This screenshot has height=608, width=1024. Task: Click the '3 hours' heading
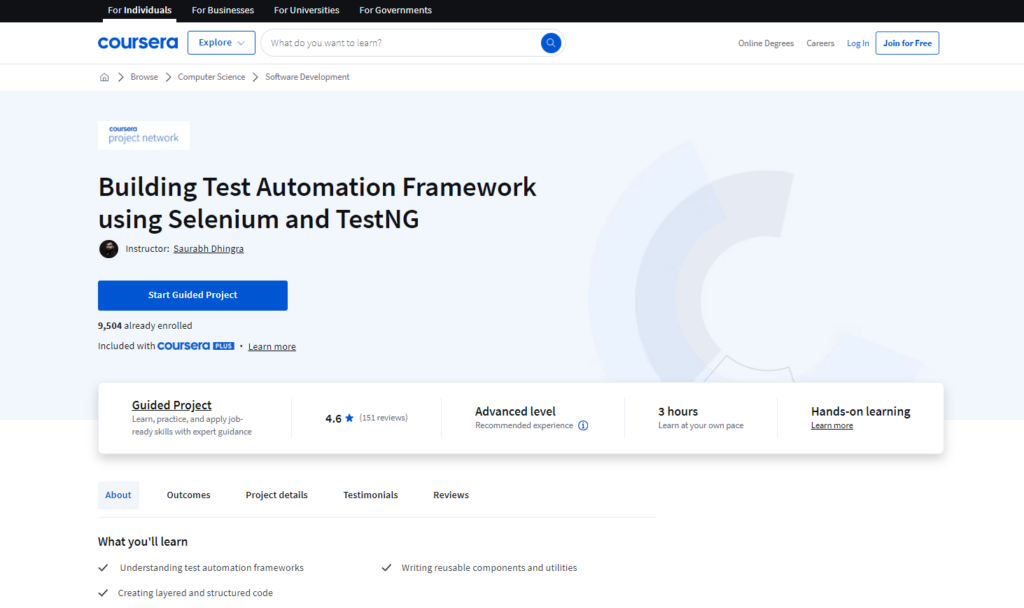(x=678, y=411)
